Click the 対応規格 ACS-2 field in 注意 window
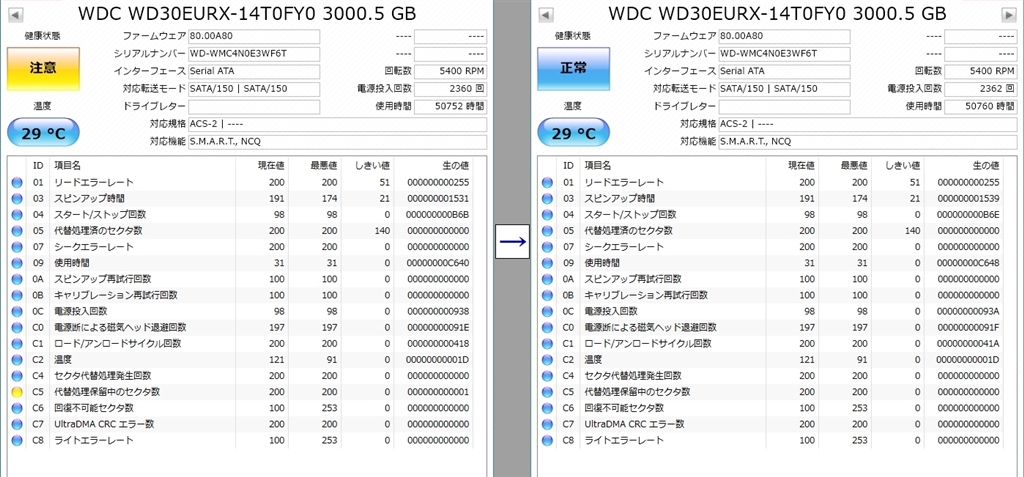This screenshot has width=1024, height=477. click(x=338, y=123)
